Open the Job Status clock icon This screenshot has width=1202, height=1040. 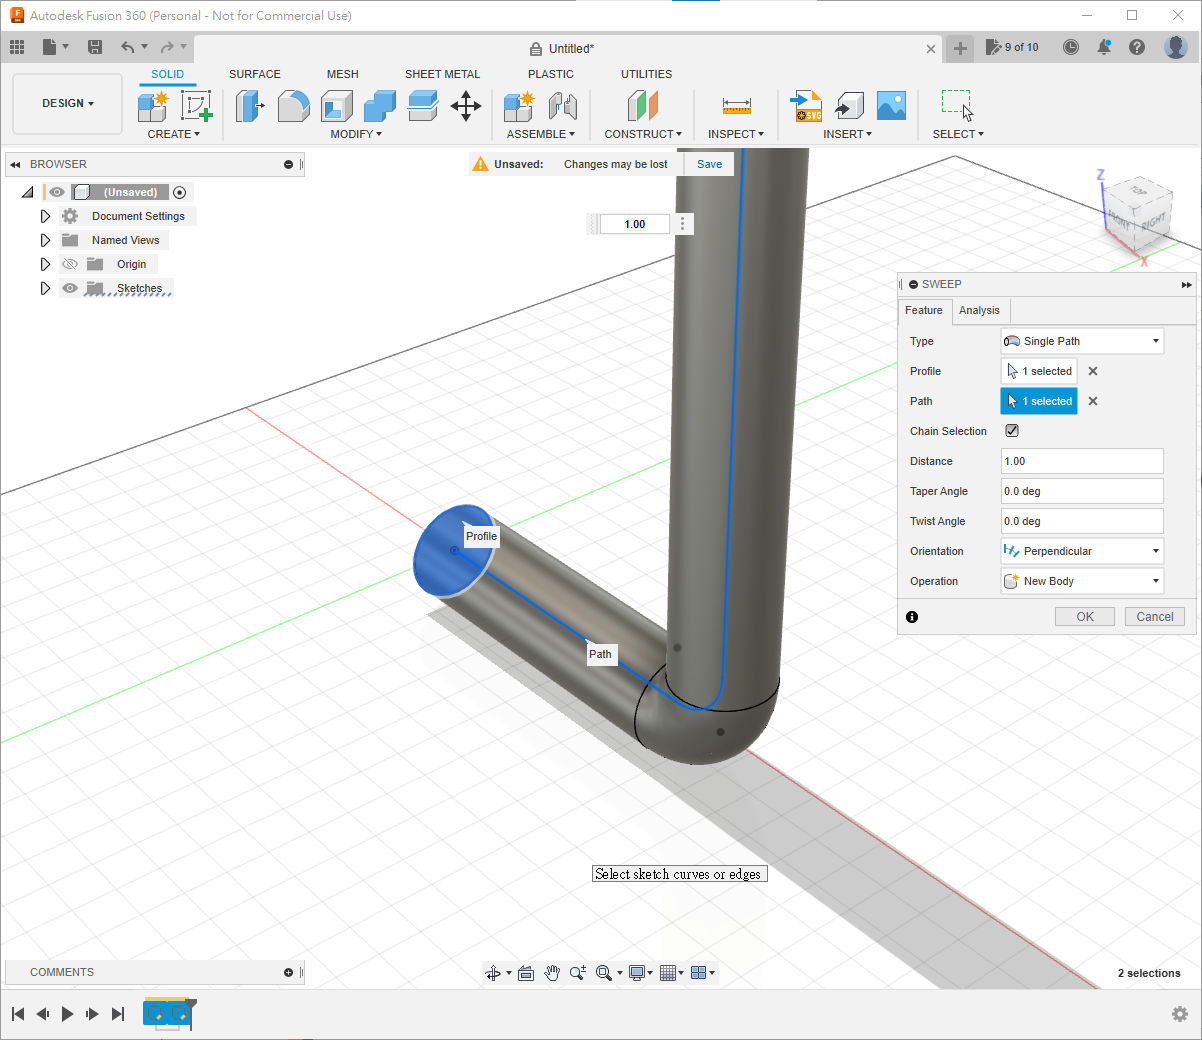pyautogui.click(x=1071, y=47)
